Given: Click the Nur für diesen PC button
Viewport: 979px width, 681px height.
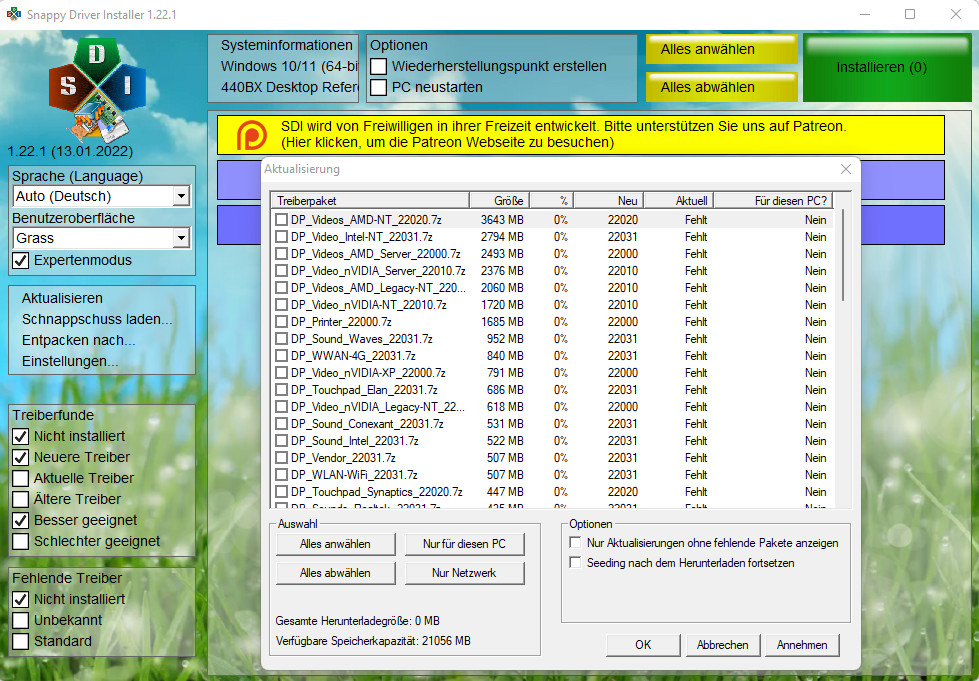Looking at the screenshot, I should [464, 544].
